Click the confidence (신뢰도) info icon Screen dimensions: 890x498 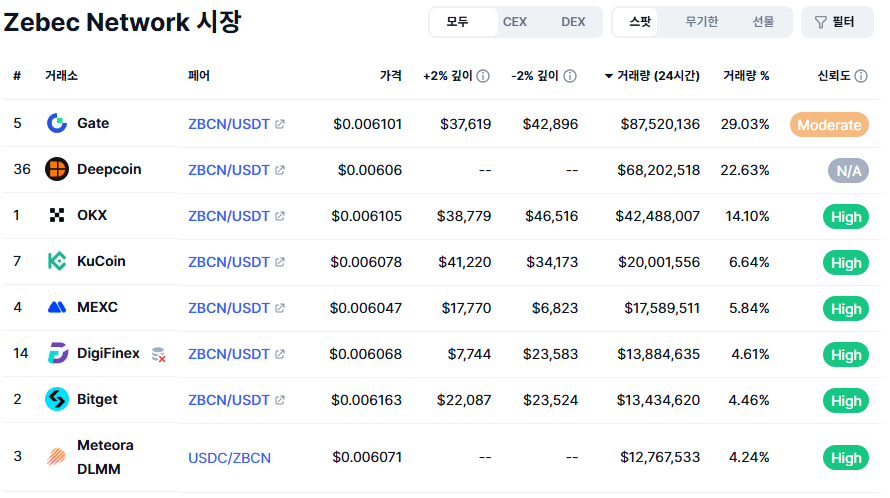point(861,76)
